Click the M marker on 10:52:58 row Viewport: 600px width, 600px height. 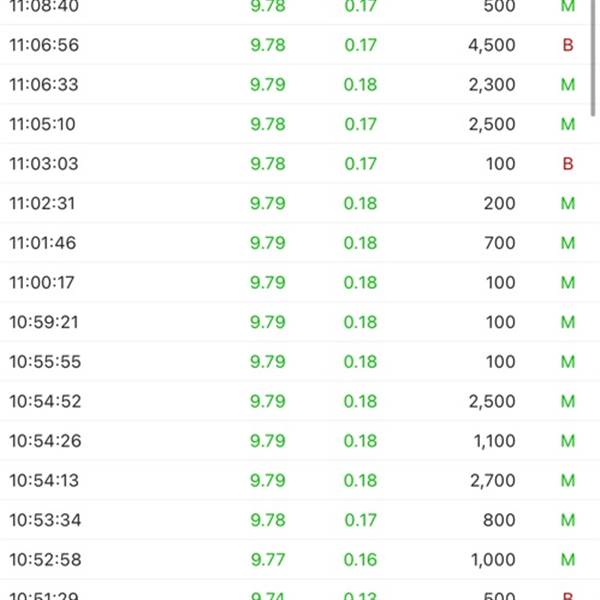pos(568,559)
